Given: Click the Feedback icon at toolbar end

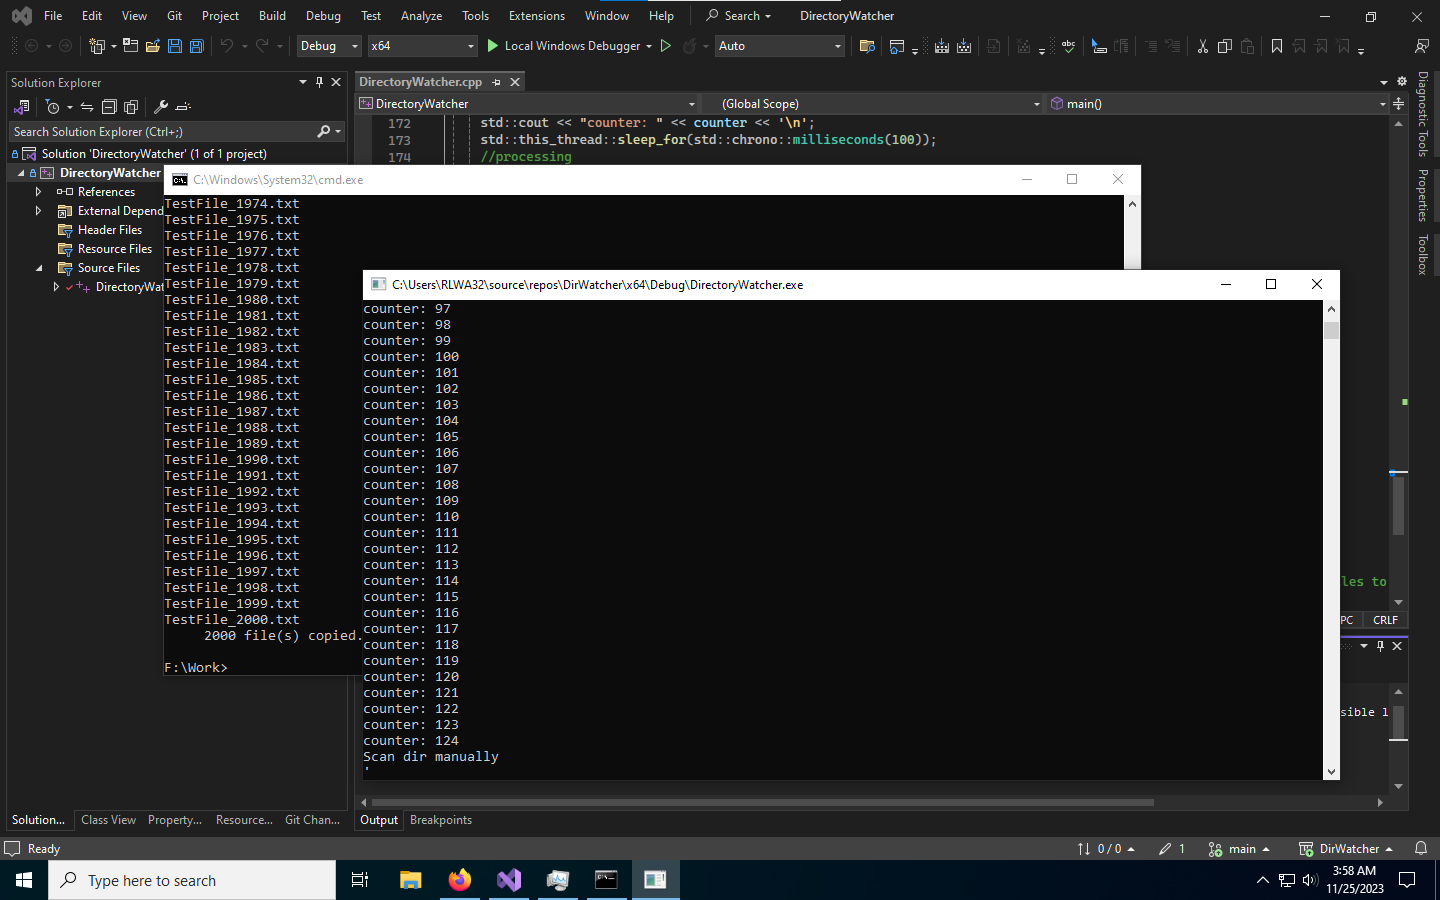Looking at the screenshot, I should (1421, 46).
